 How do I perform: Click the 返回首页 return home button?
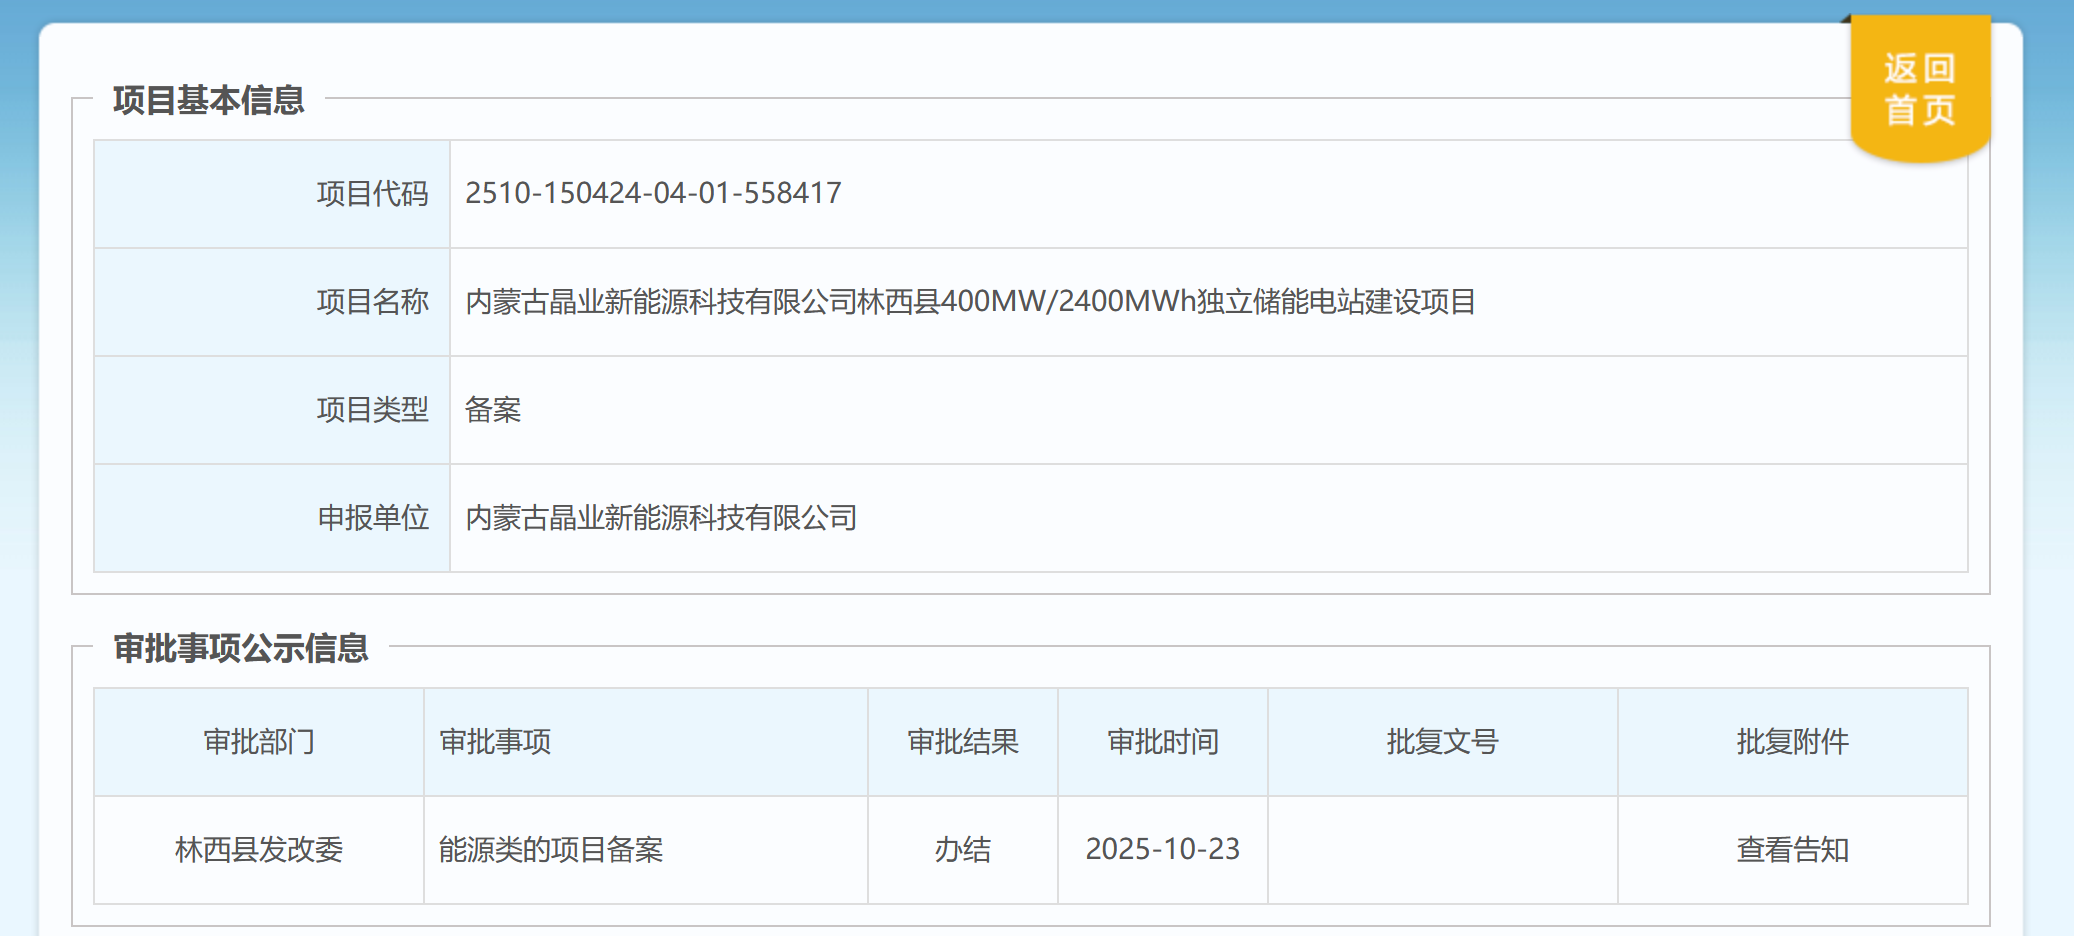[x=1919, y=89]
